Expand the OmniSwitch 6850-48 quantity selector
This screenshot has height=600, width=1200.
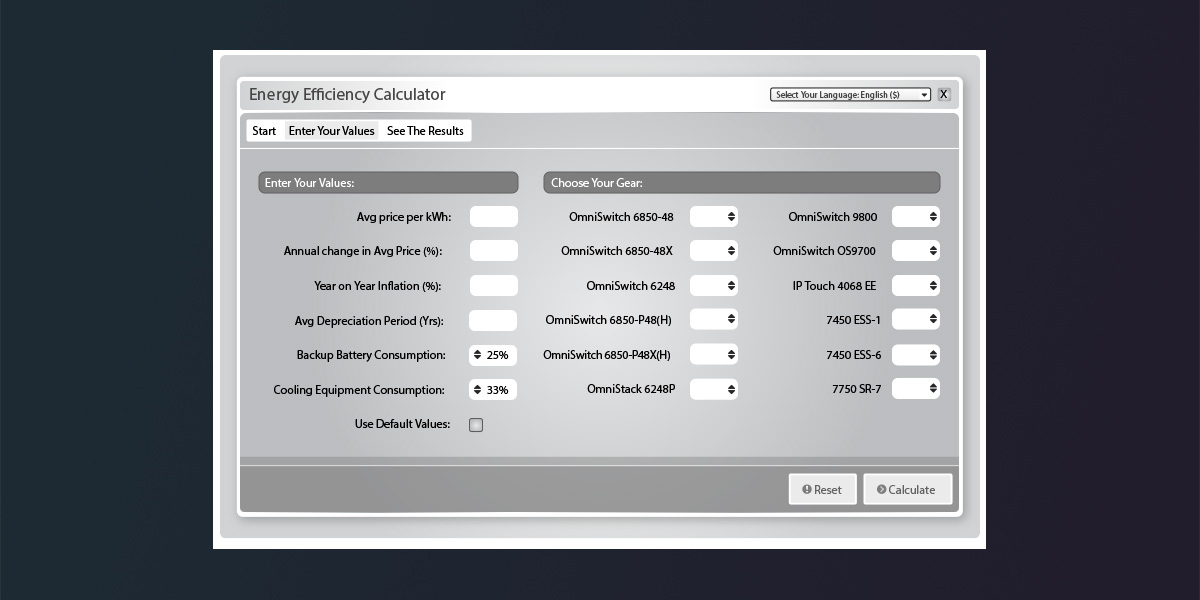coord(714,217)
